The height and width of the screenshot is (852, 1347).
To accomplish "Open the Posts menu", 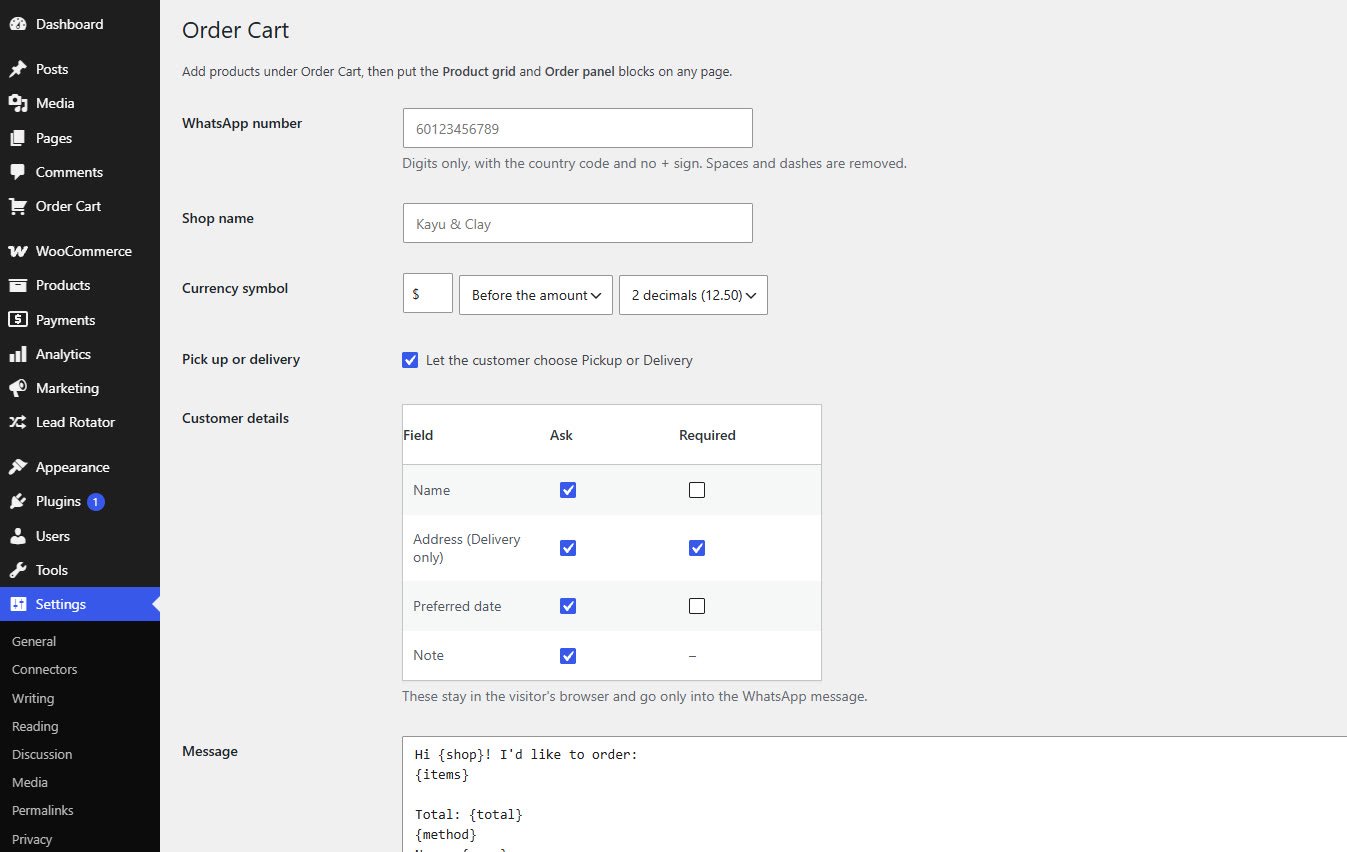I will pyautogui.click(x=80, y=69).
